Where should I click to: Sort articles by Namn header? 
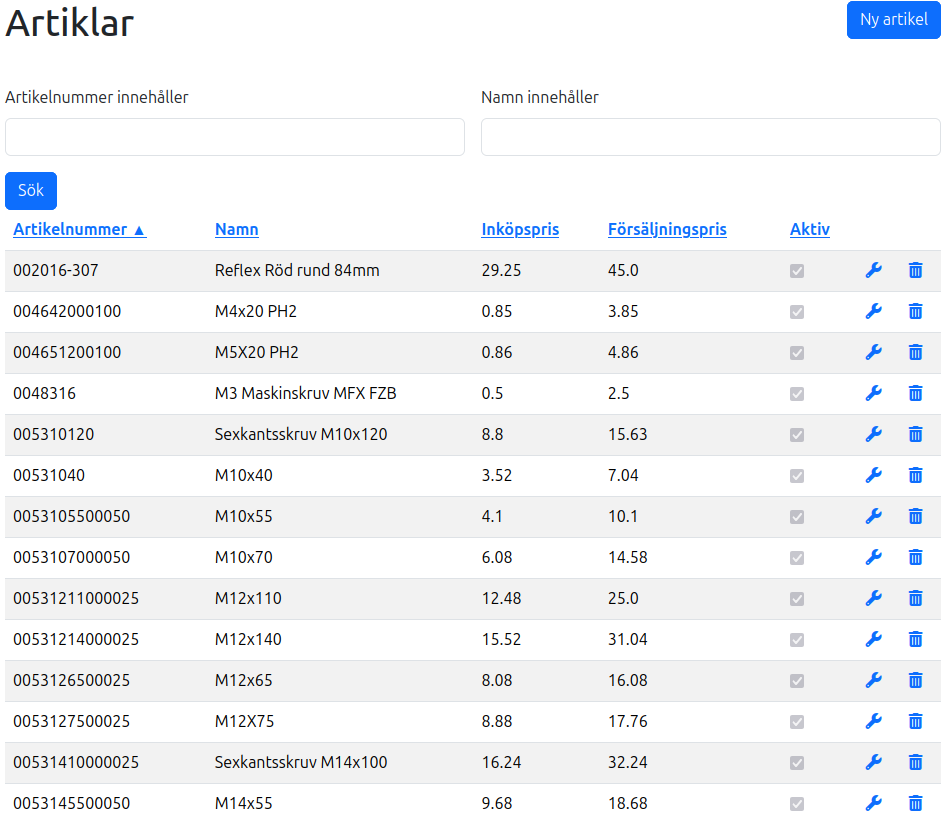[236, 229]
